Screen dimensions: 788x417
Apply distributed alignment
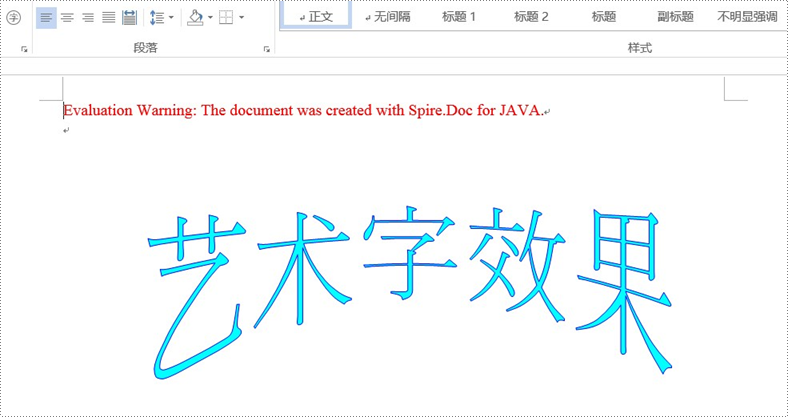tap(130, 19)
